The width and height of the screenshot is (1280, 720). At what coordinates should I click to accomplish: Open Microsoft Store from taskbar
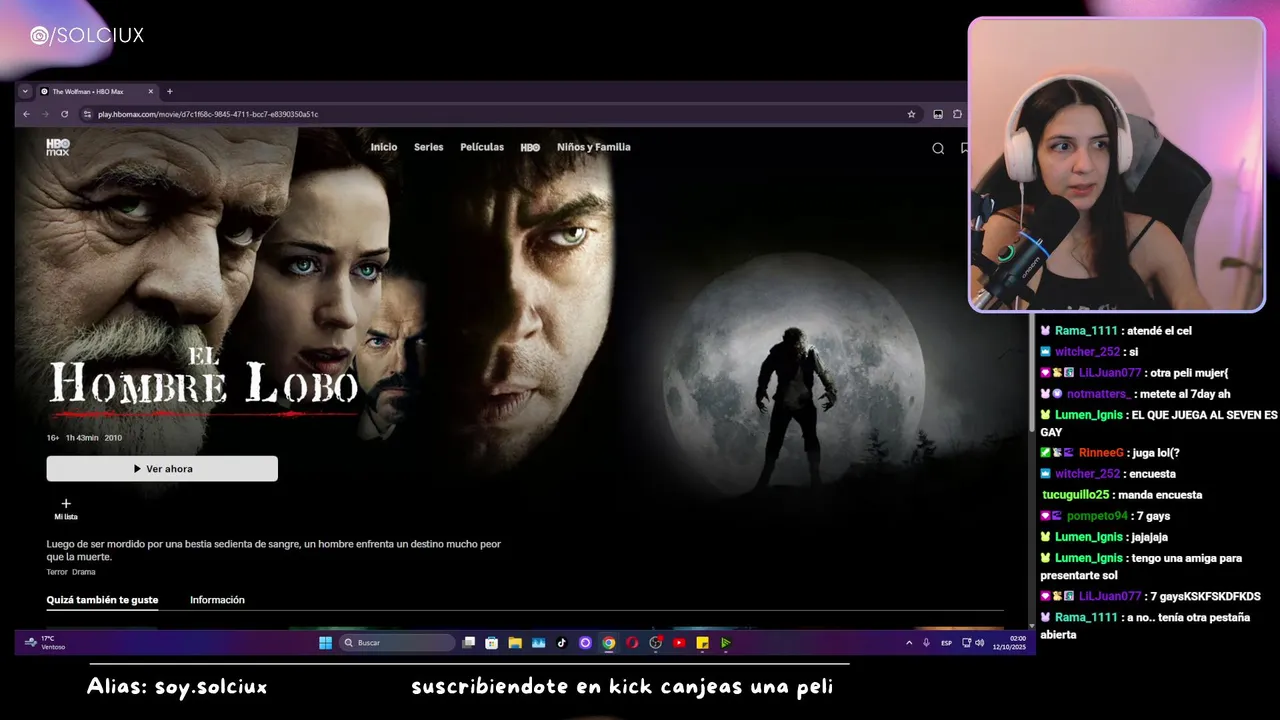tap(491, 643)
